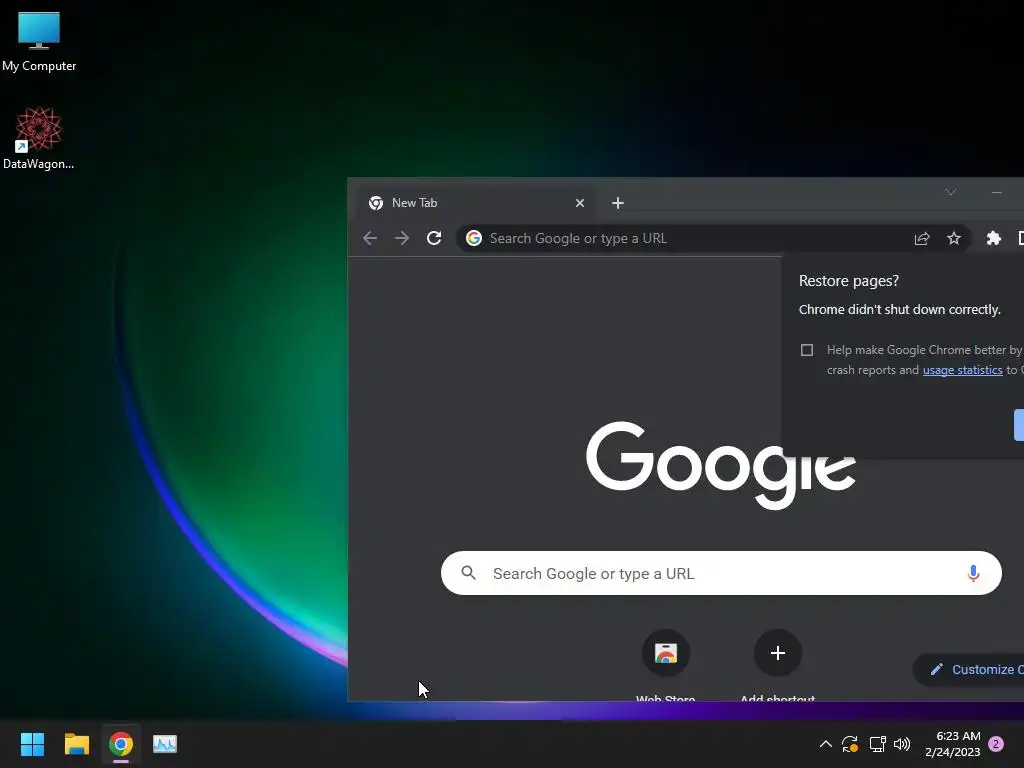Image resolution: width=1024 pixels, height=768 pixels.
Task: Launch File Explorer from taskbar
Action: pyautogui.click(x=76, y=744)
